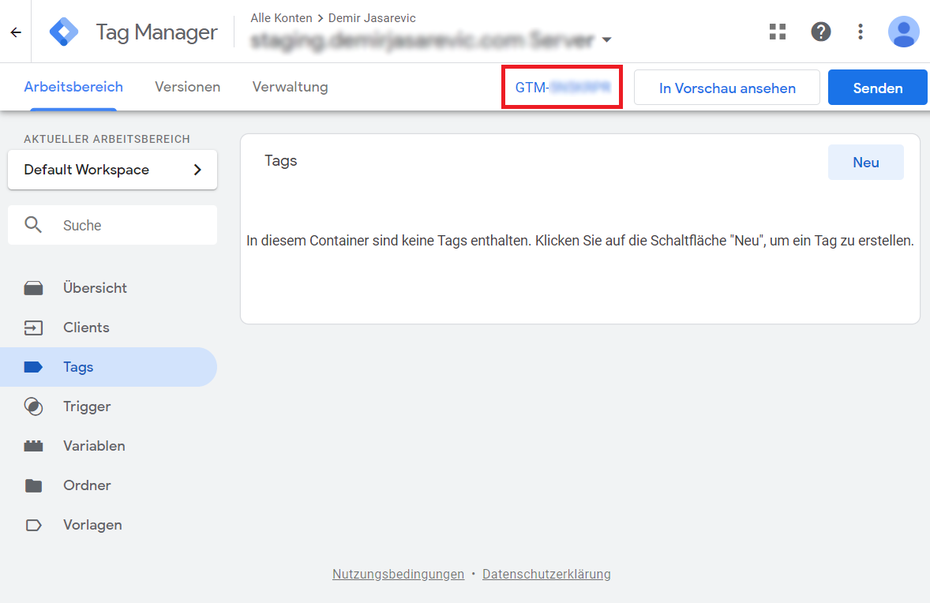This screenshot has width=930, height=603.
Task: Click the Vorlagen outline tag icon
Action: 33,525
